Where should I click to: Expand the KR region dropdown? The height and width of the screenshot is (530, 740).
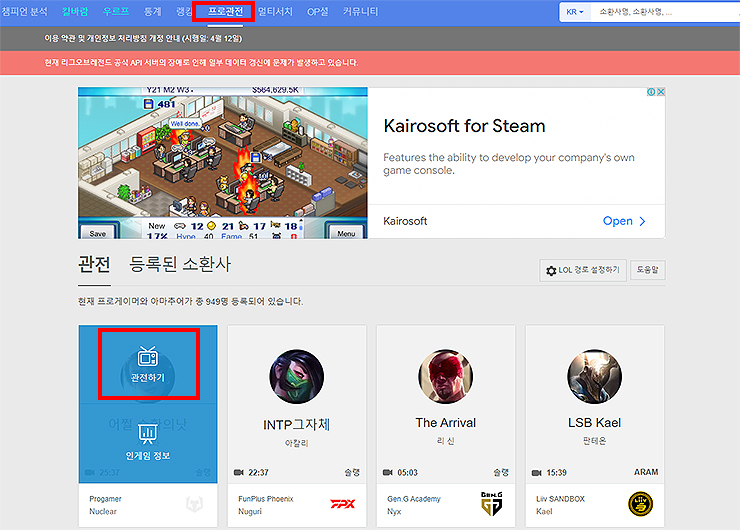coord(575,12)
